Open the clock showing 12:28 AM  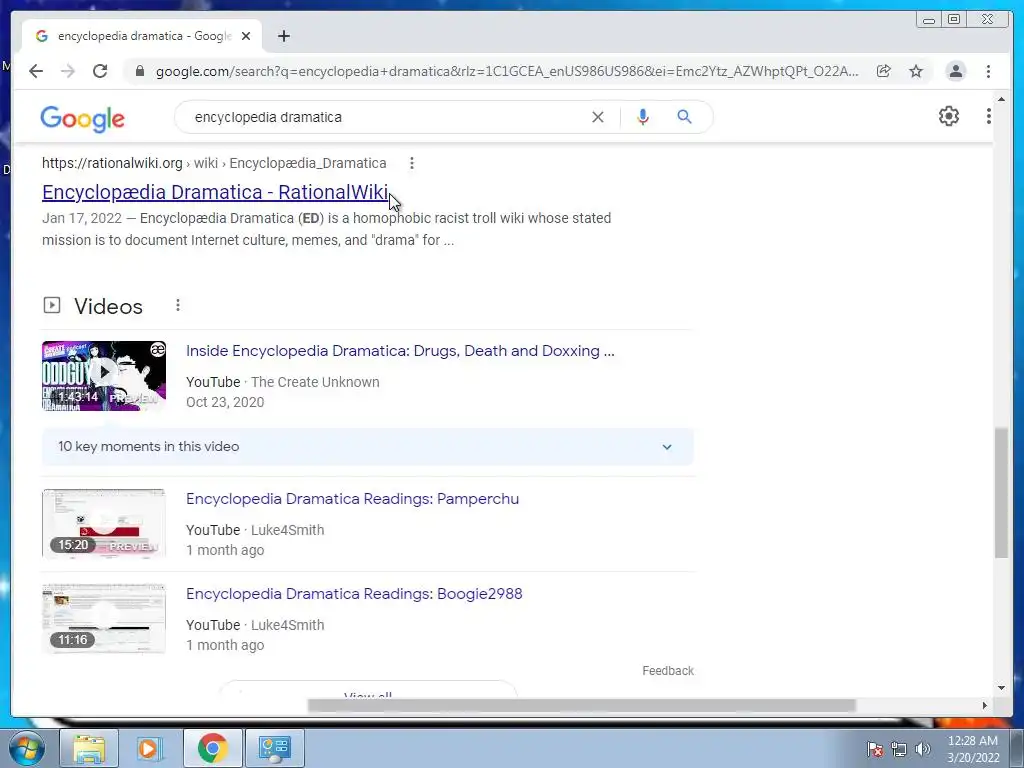click(973, 748)
